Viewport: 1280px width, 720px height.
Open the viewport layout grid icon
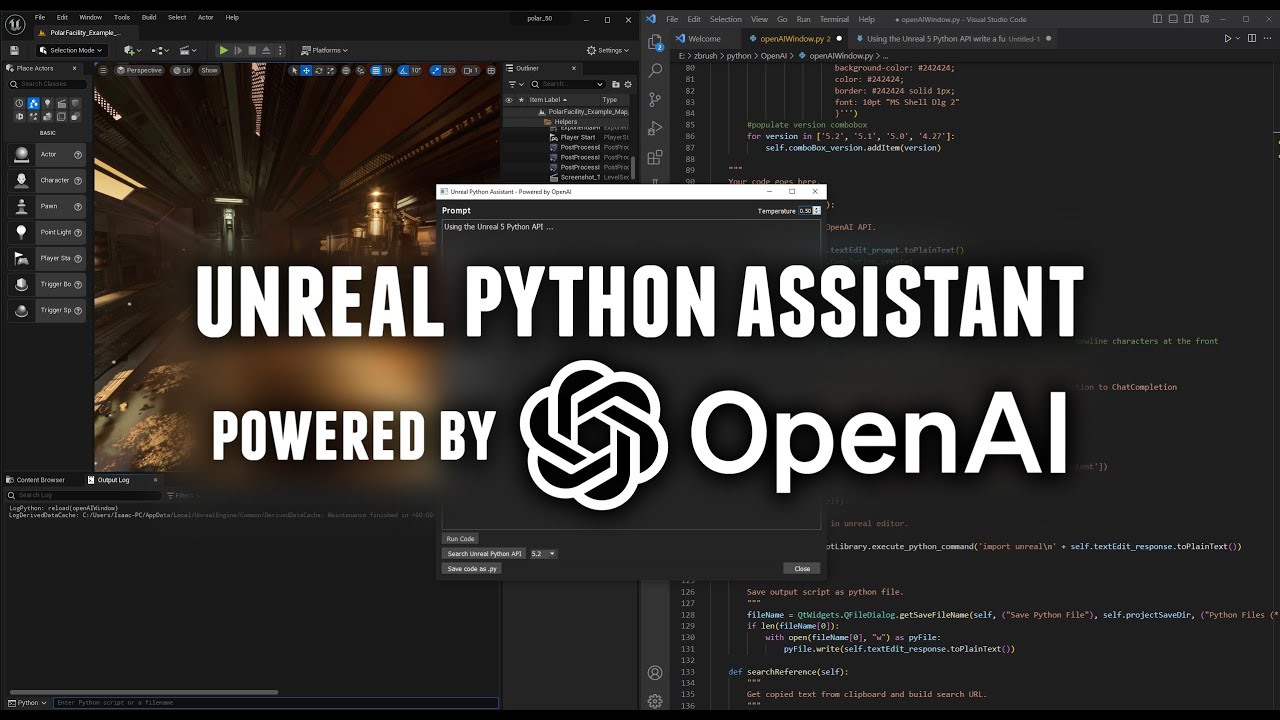click(x=491, y=70)
